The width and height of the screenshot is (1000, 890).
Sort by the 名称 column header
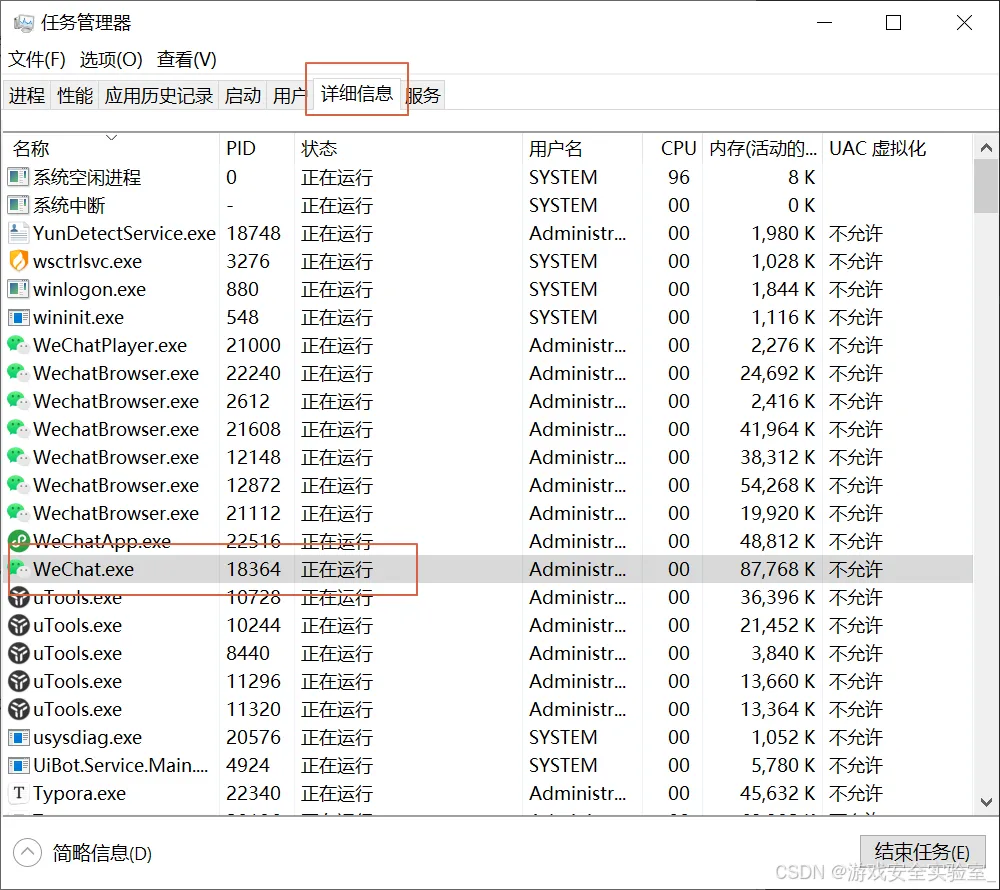(x=112, y=148)
